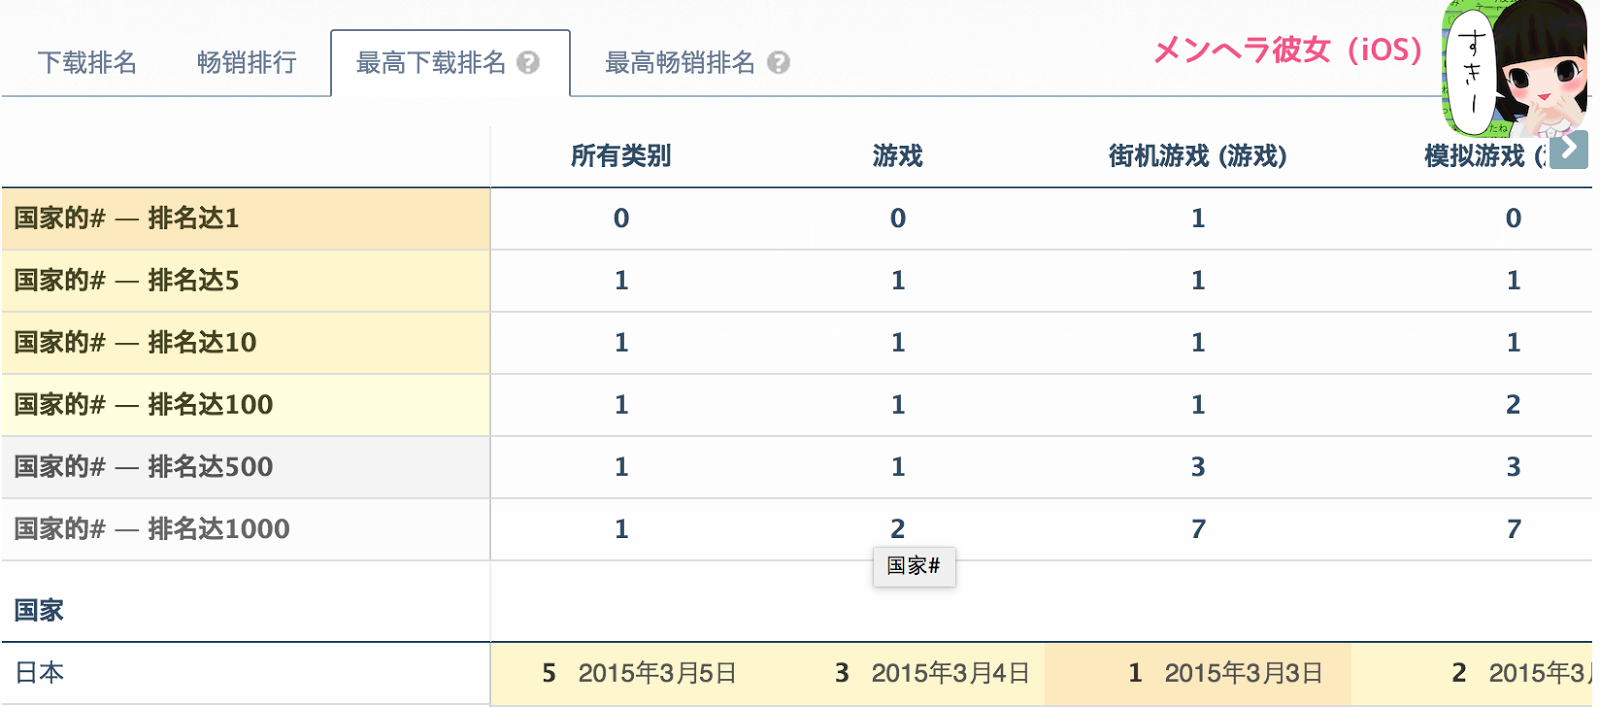Click the メンヘラ彼女 (iOS) app title
1600x707 pixels.
coord(1287,50)
